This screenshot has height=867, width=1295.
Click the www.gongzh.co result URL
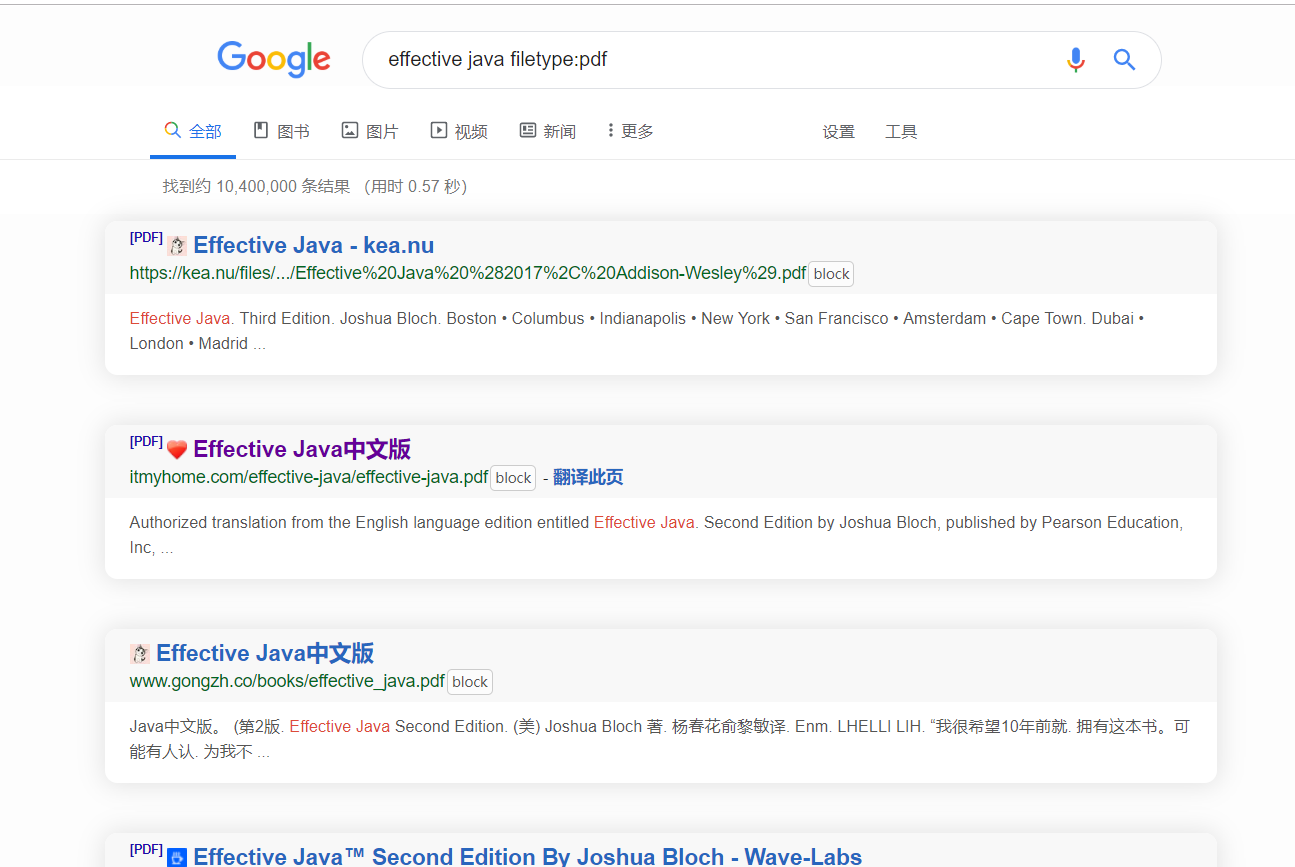(x=287, y=681)
